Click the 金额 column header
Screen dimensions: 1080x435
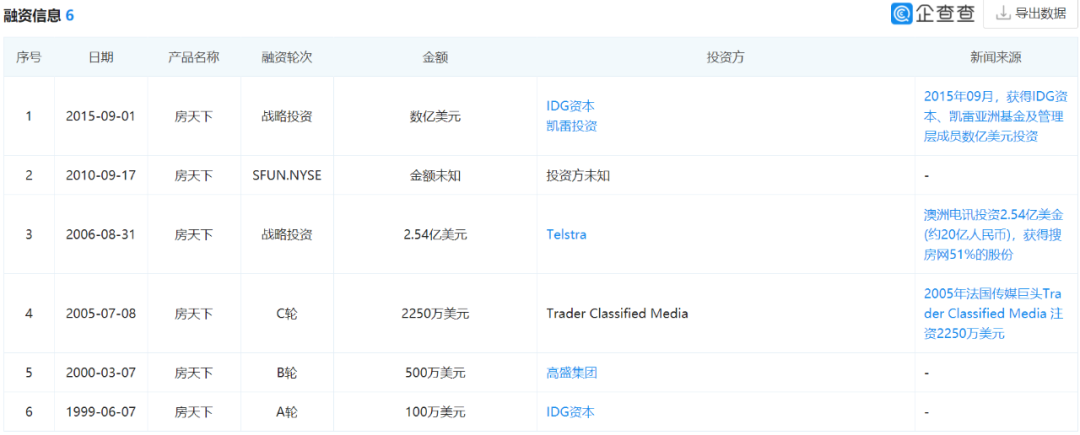(x=435, y=58)
